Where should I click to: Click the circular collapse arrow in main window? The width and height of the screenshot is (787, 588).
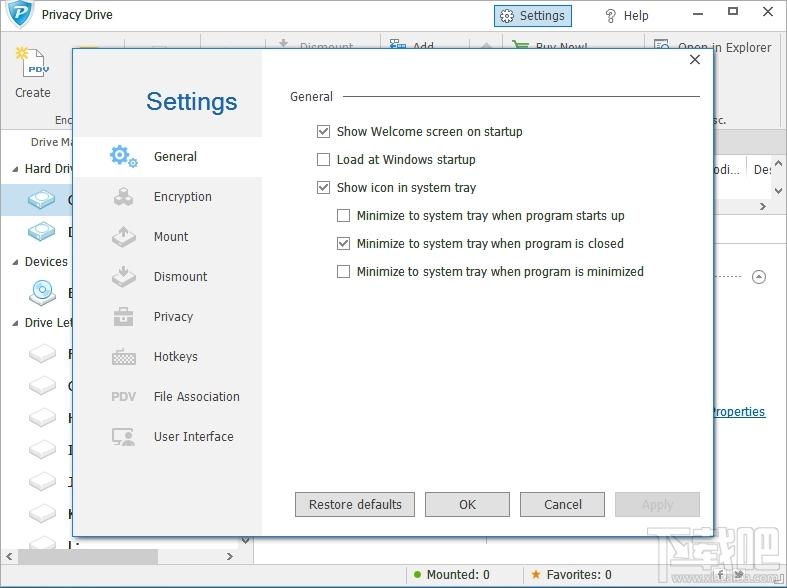(759, 276)
